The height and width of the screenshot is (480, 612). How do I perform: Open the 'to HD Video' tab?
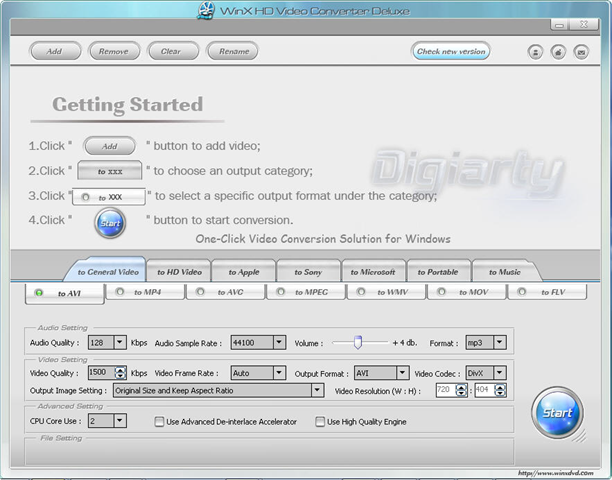[x=179, y=272]
